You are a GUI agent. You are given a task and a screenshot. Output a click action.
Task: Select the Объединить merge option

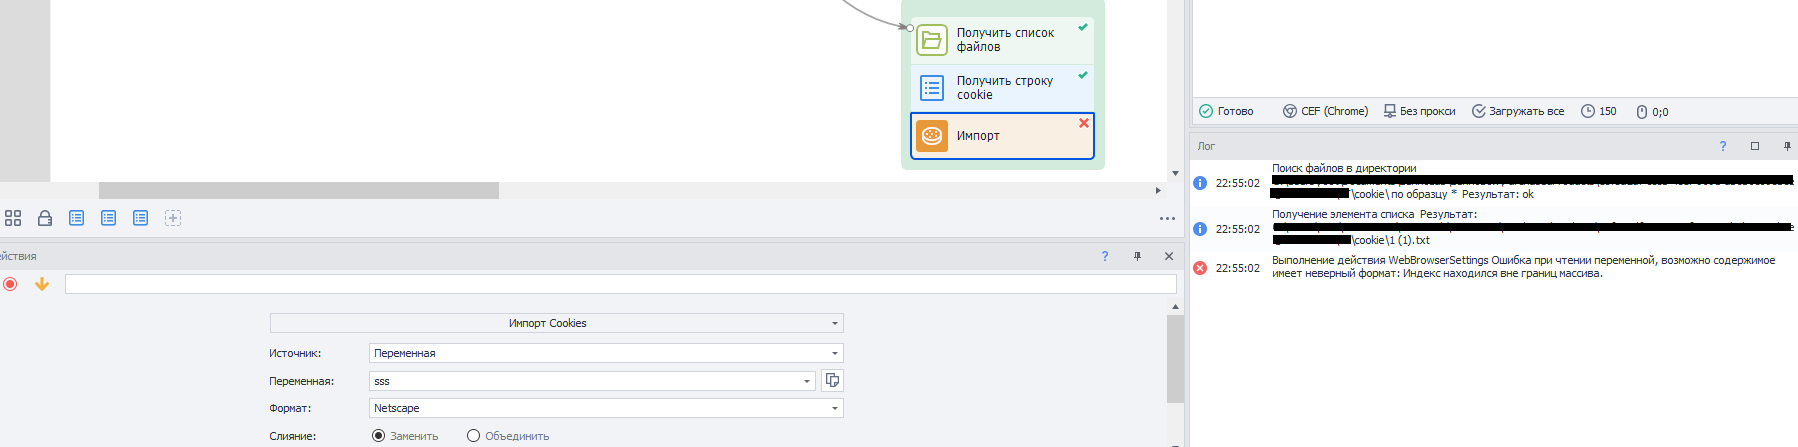click(508, 436)
